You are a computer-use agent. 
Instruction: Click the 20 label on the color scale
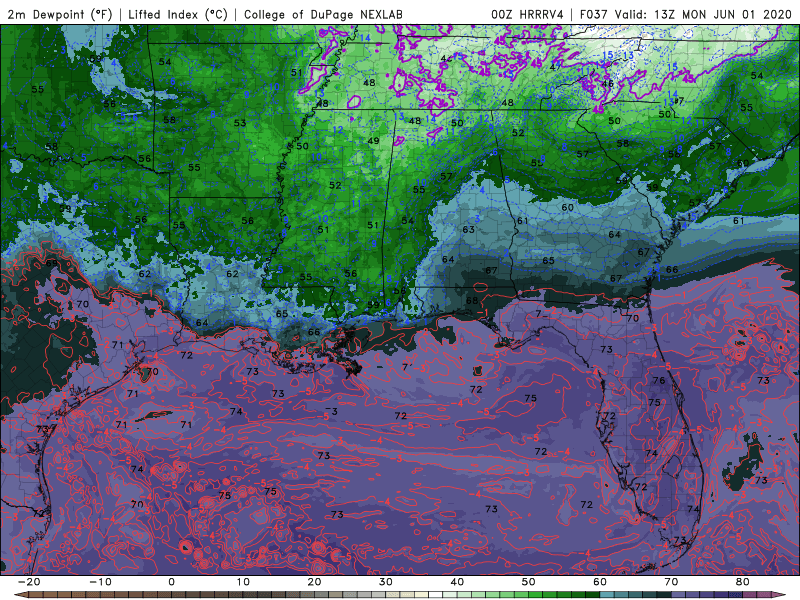click(314, 582)
